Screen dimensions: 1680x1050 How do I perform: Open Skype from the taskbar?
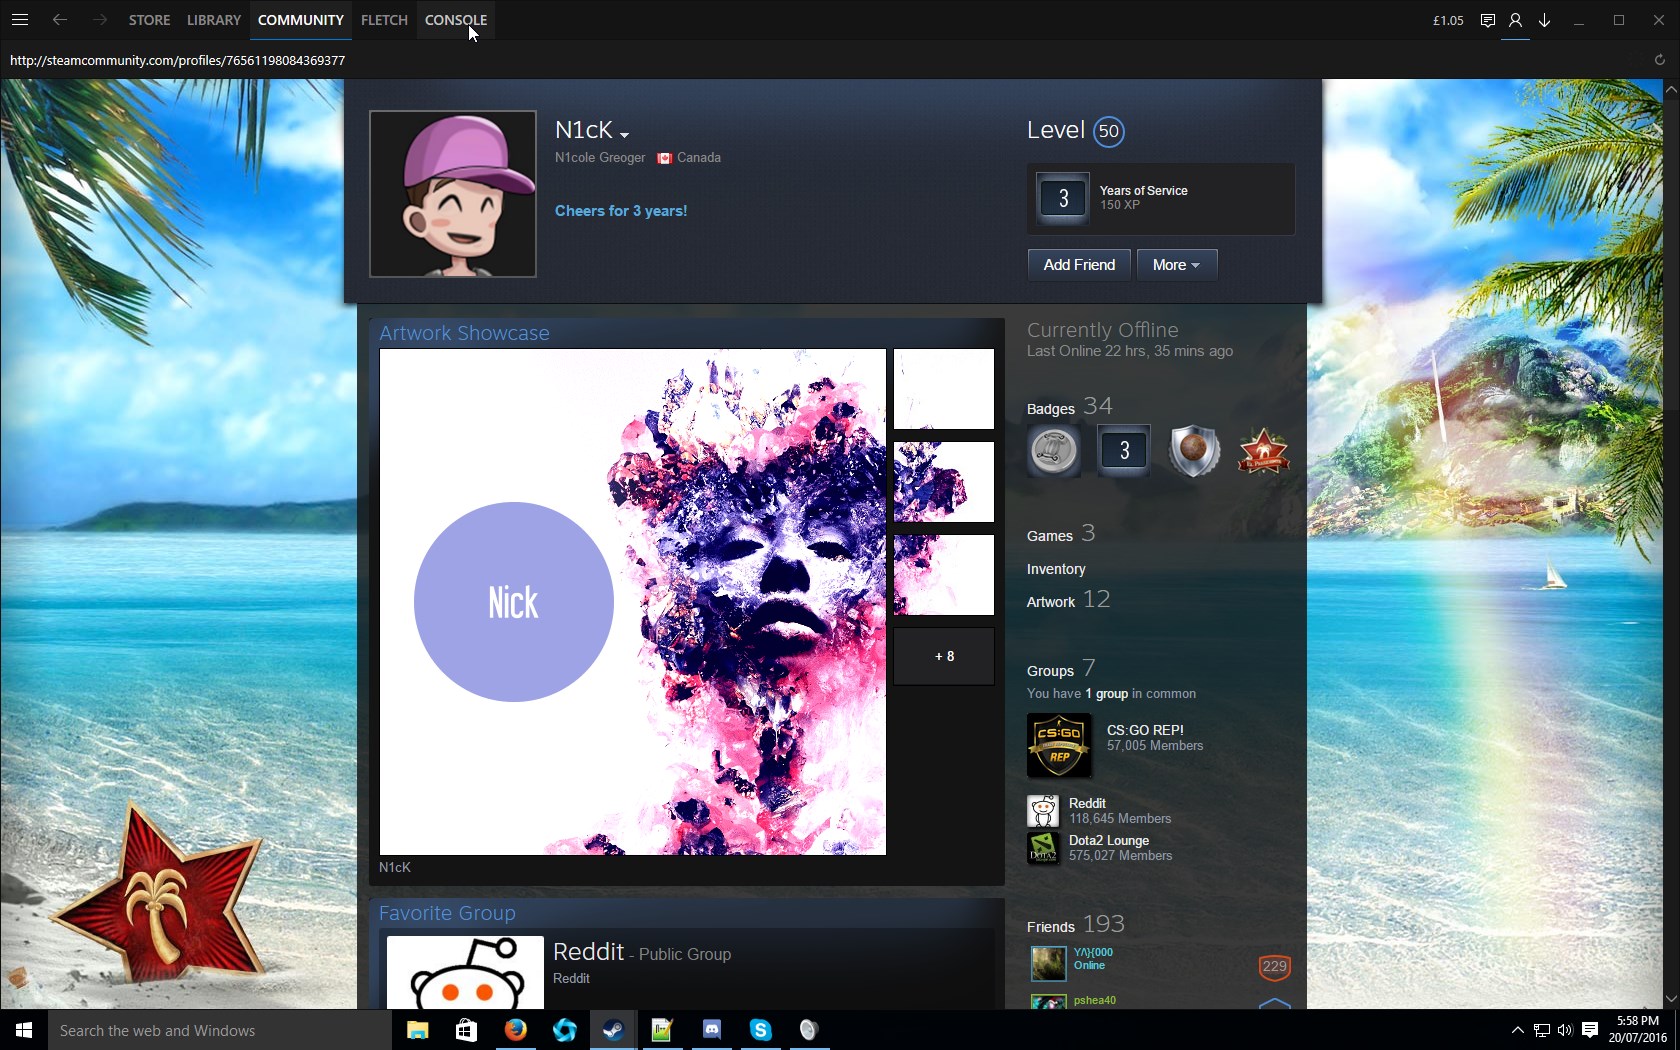[760, 1030]
